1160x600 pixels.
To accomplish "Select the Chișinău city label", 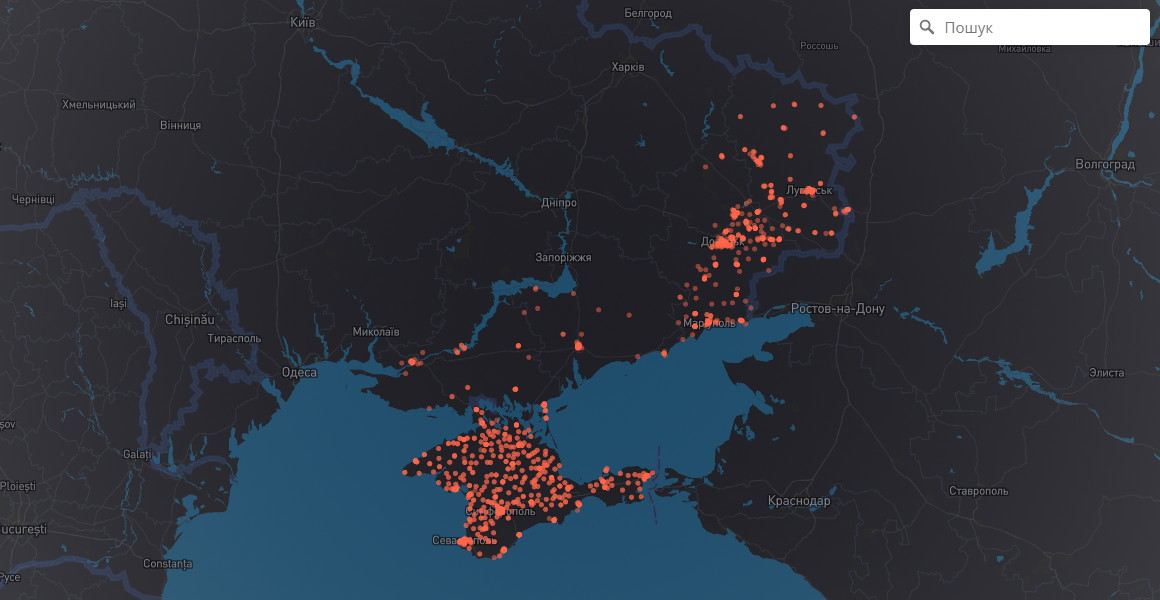I will click(x=190, y=319).
